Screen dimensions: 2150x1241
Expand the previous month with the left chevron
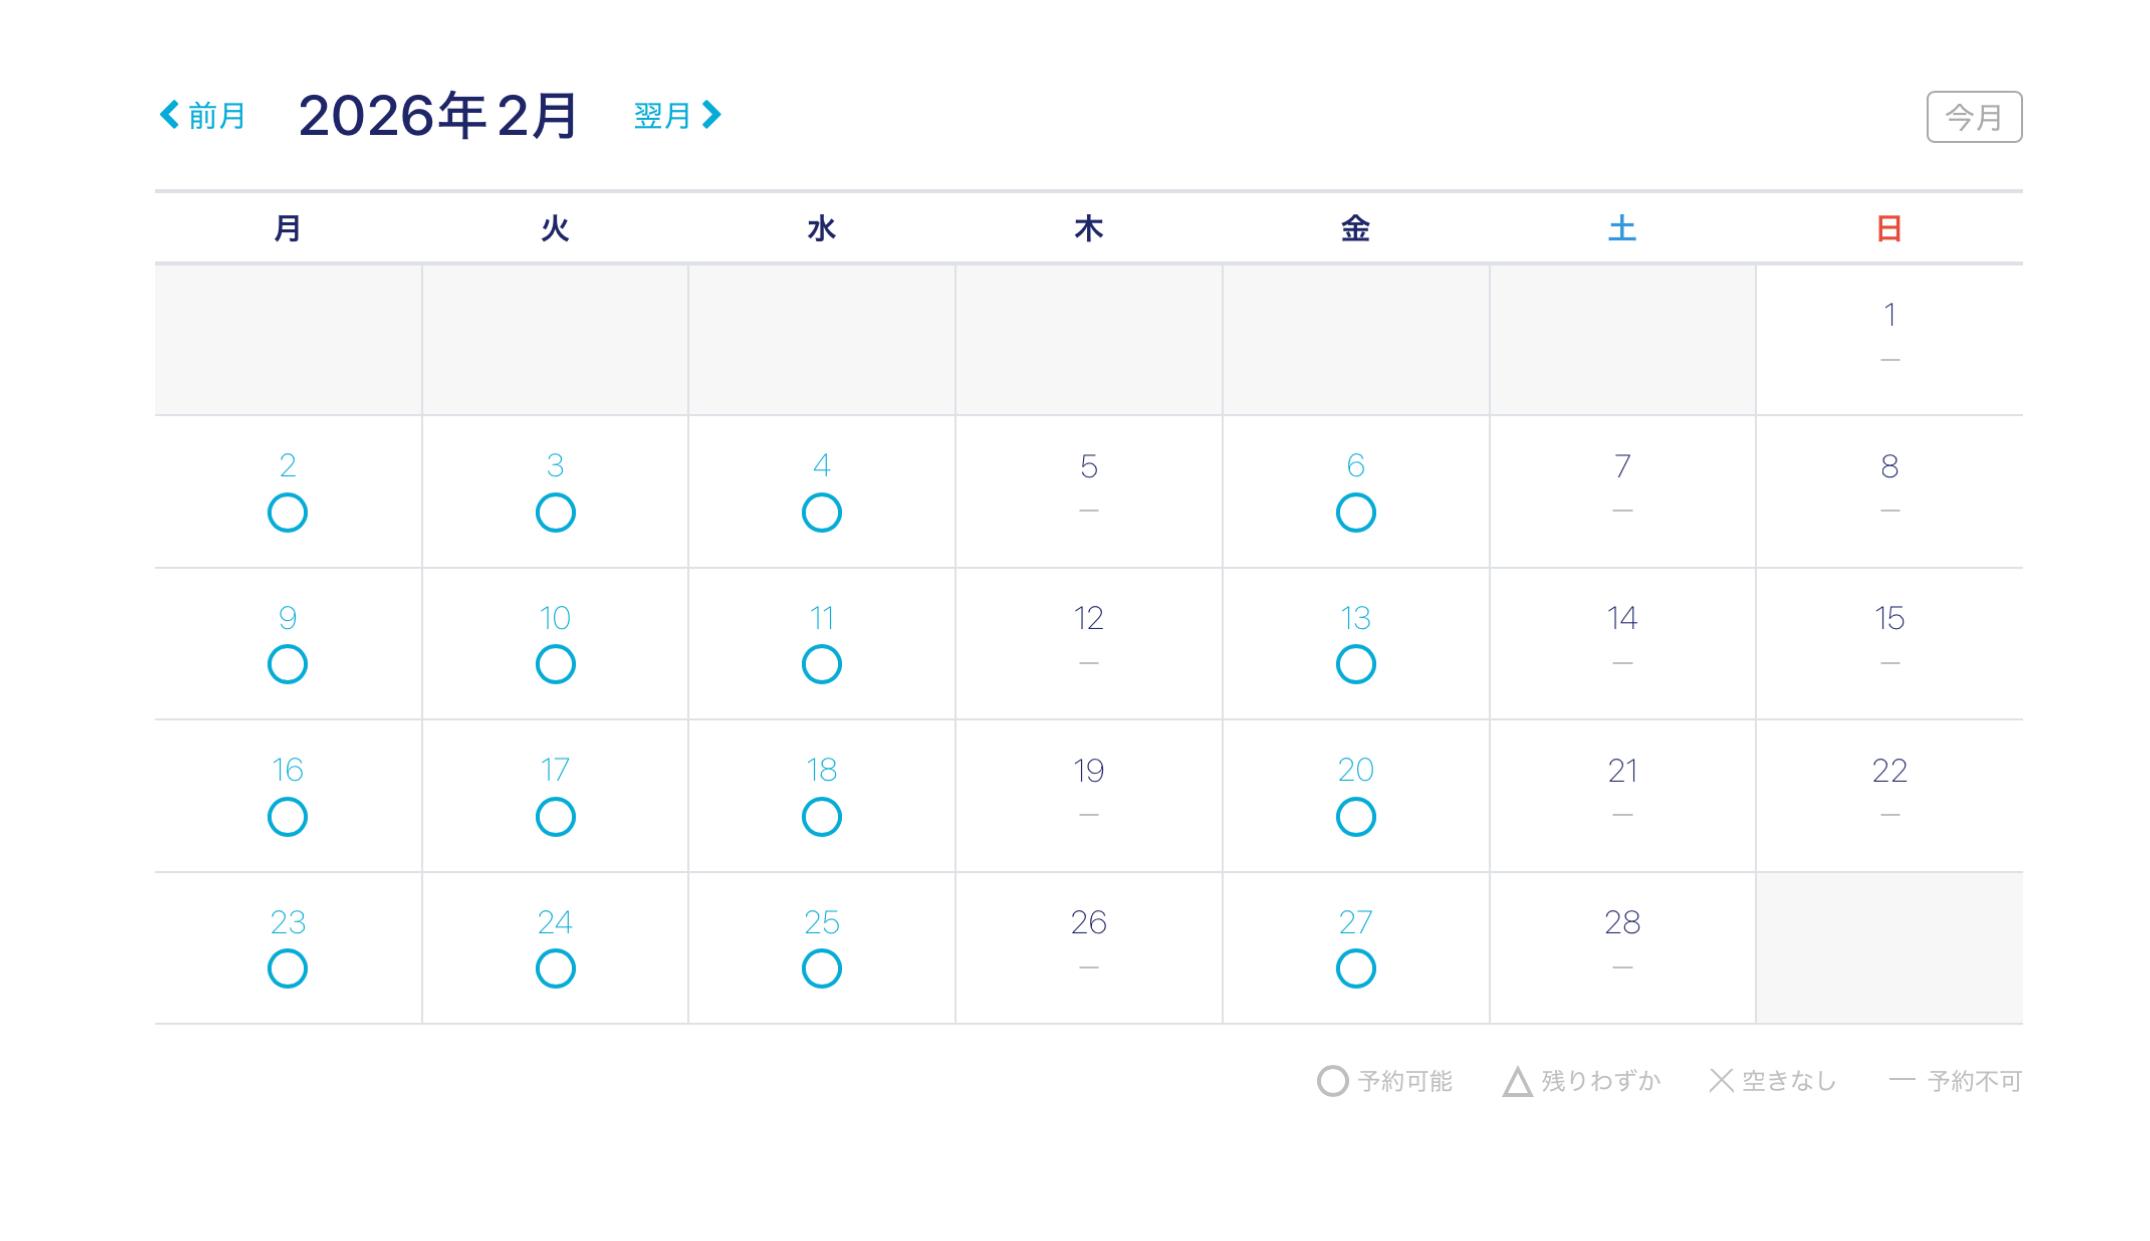tap(170, 114)
